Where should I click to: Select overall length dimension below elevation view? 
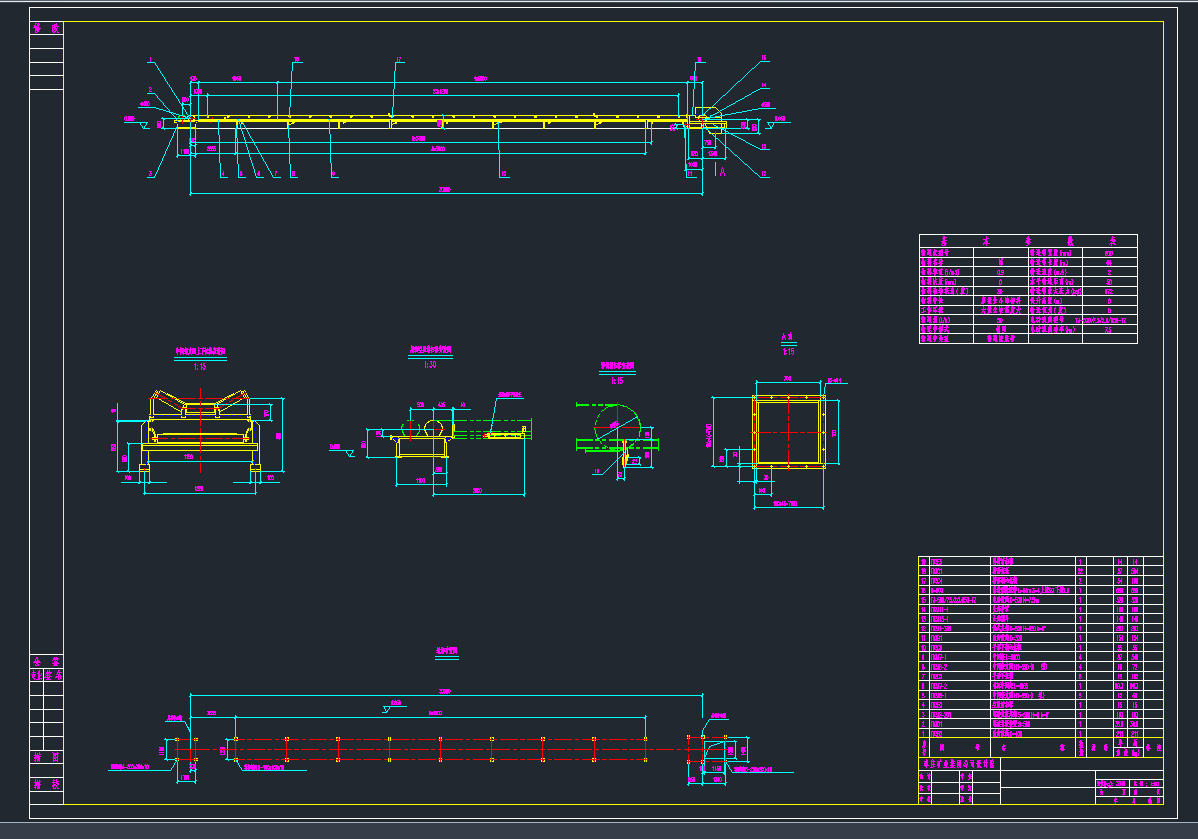445,189
